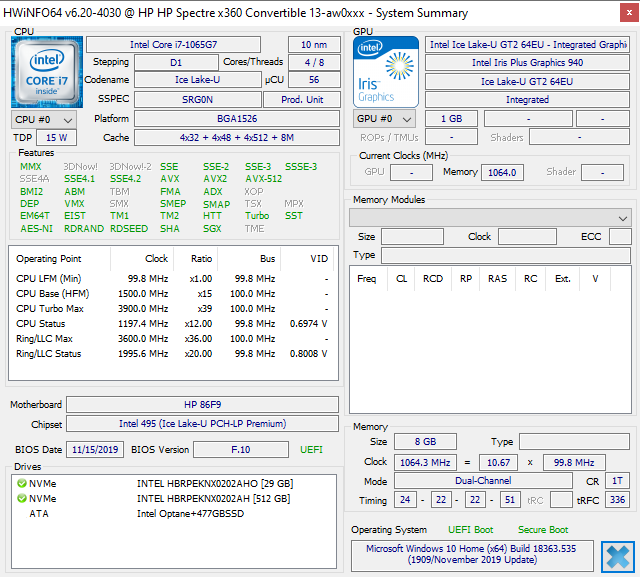Click the green check icon for the 512 GB NVMe drive
The height and width of the screenshot is (577, 640).
pos(21,498)
